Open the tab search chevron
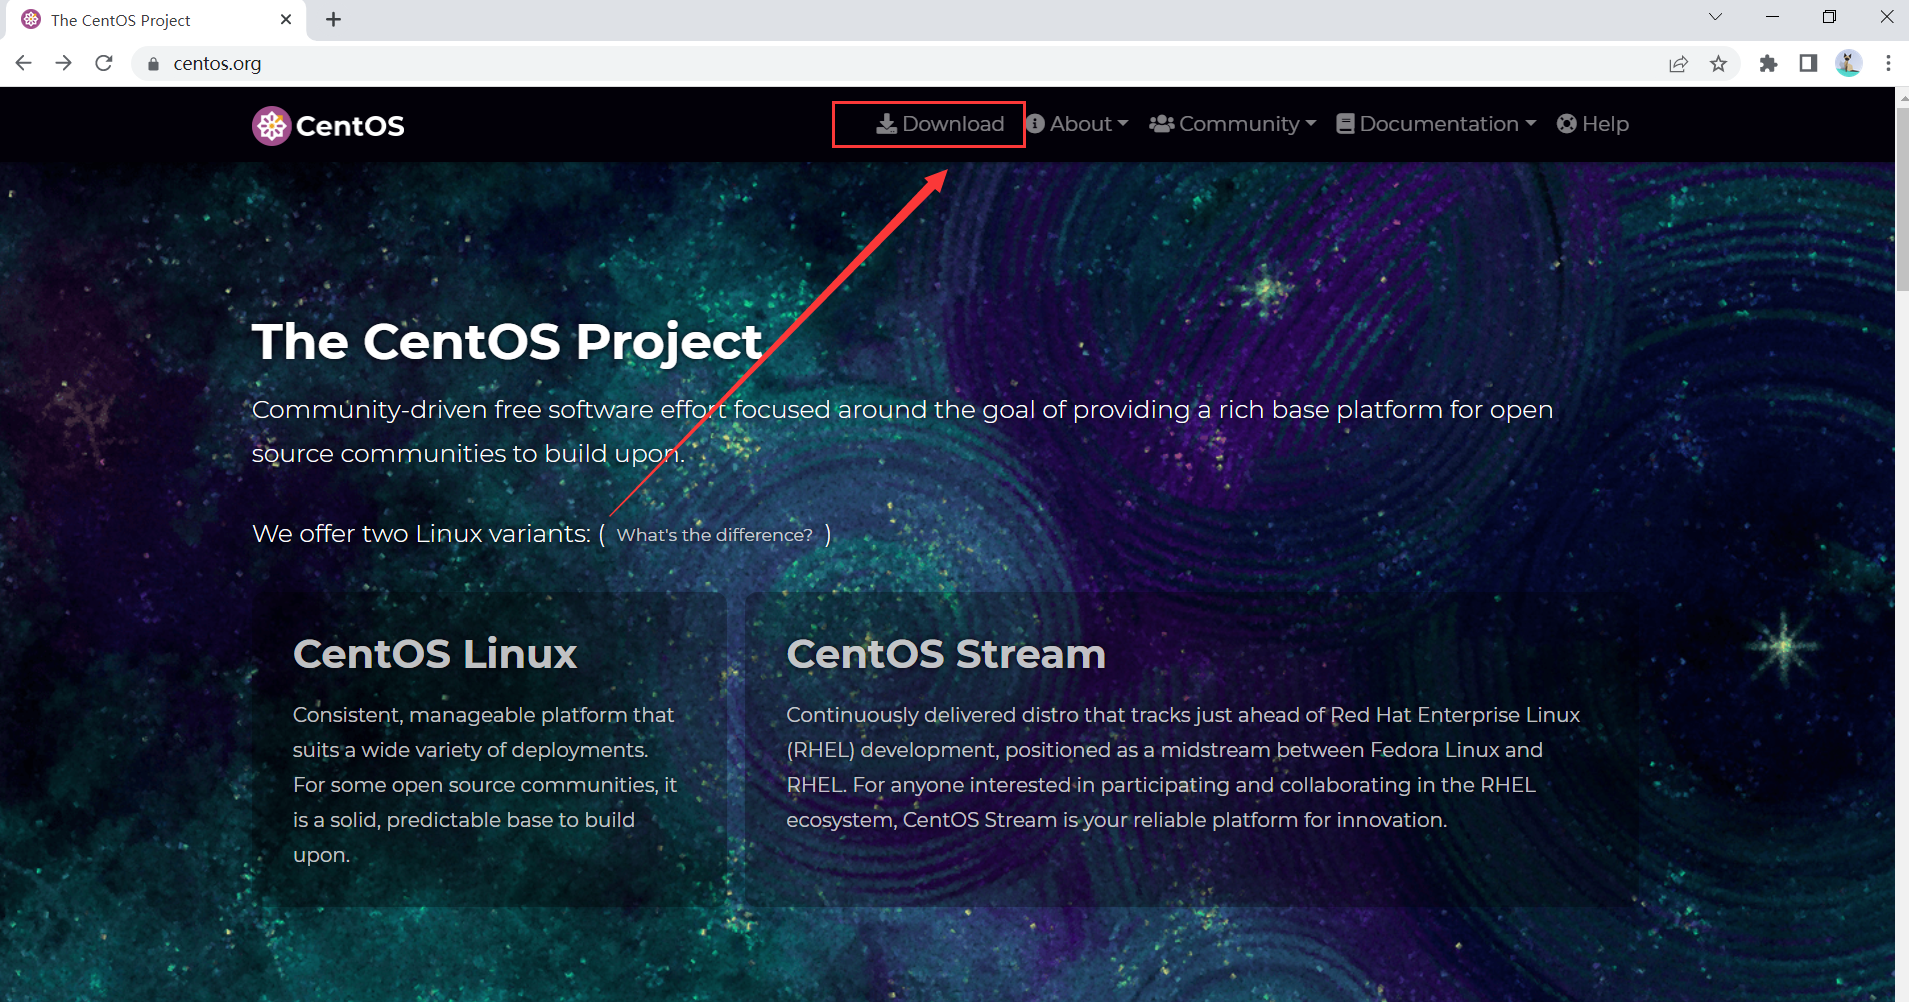The height and width of the screenshot is (1002, 1909). click(x=1715, y=17)
